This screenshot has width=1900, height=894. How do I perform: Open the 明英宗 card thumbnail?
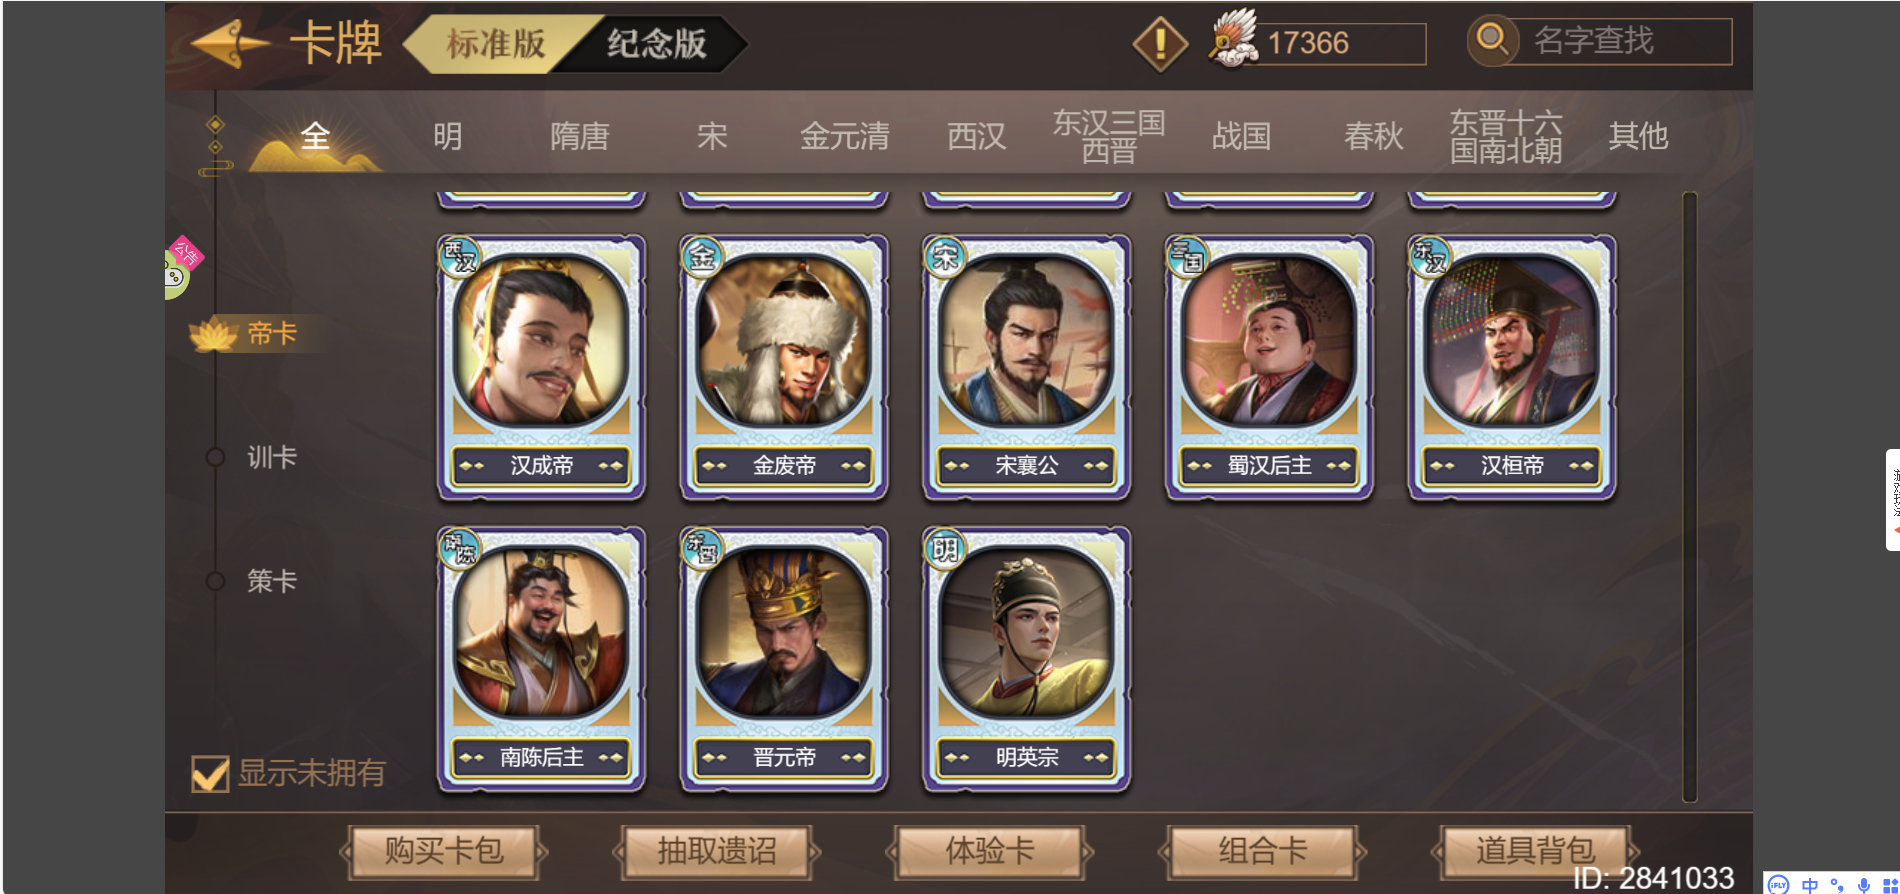point(1027,660)
